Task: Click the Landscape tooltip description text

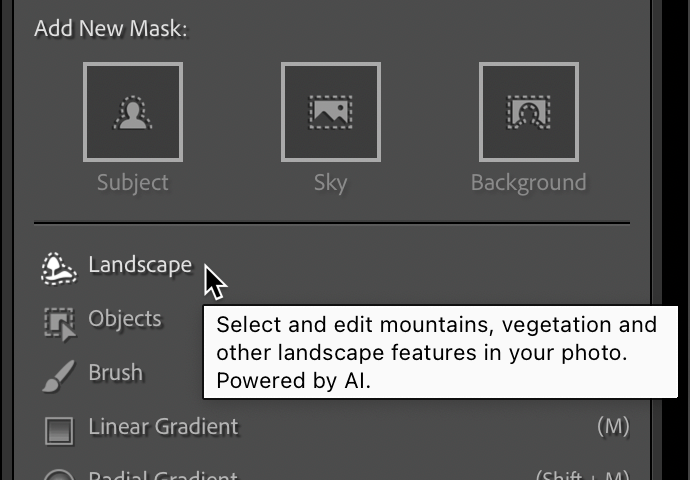Action: click(x=436, y=353)
